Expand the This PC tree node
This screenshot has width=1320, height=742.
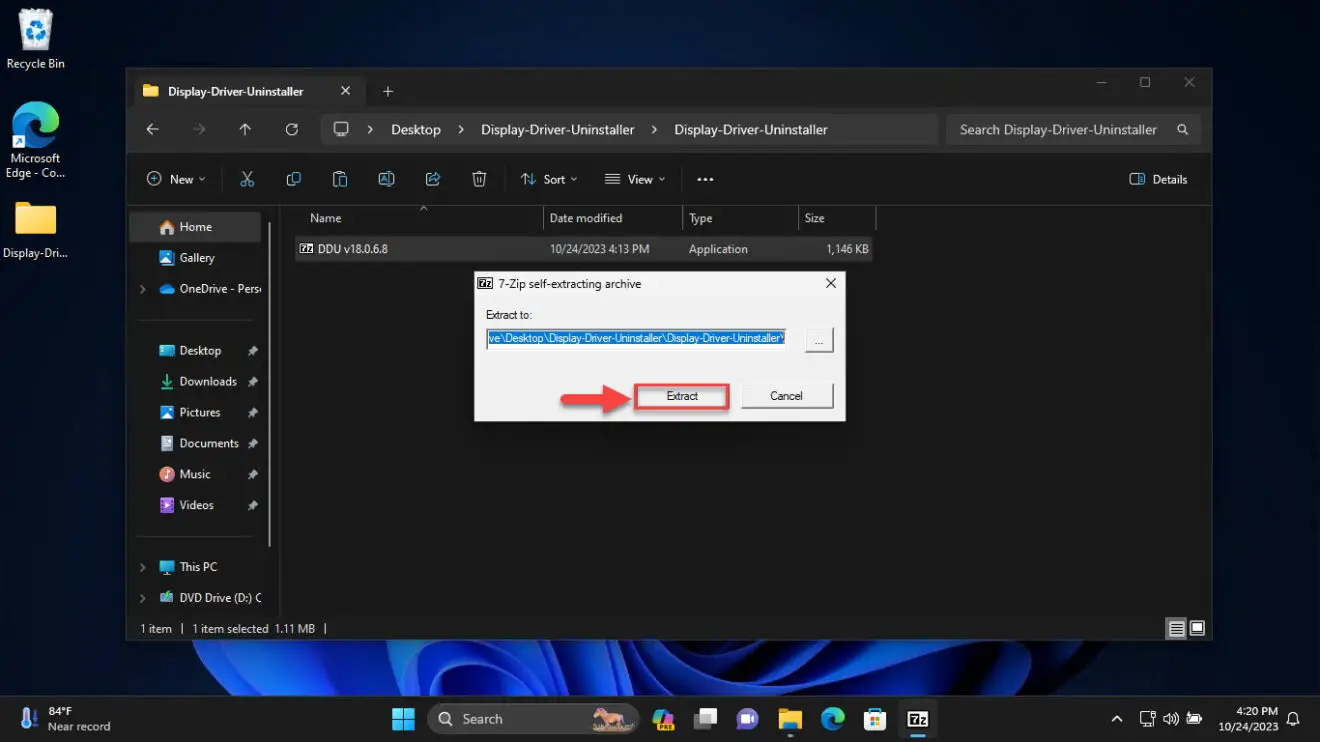click(x=142, y=567)
